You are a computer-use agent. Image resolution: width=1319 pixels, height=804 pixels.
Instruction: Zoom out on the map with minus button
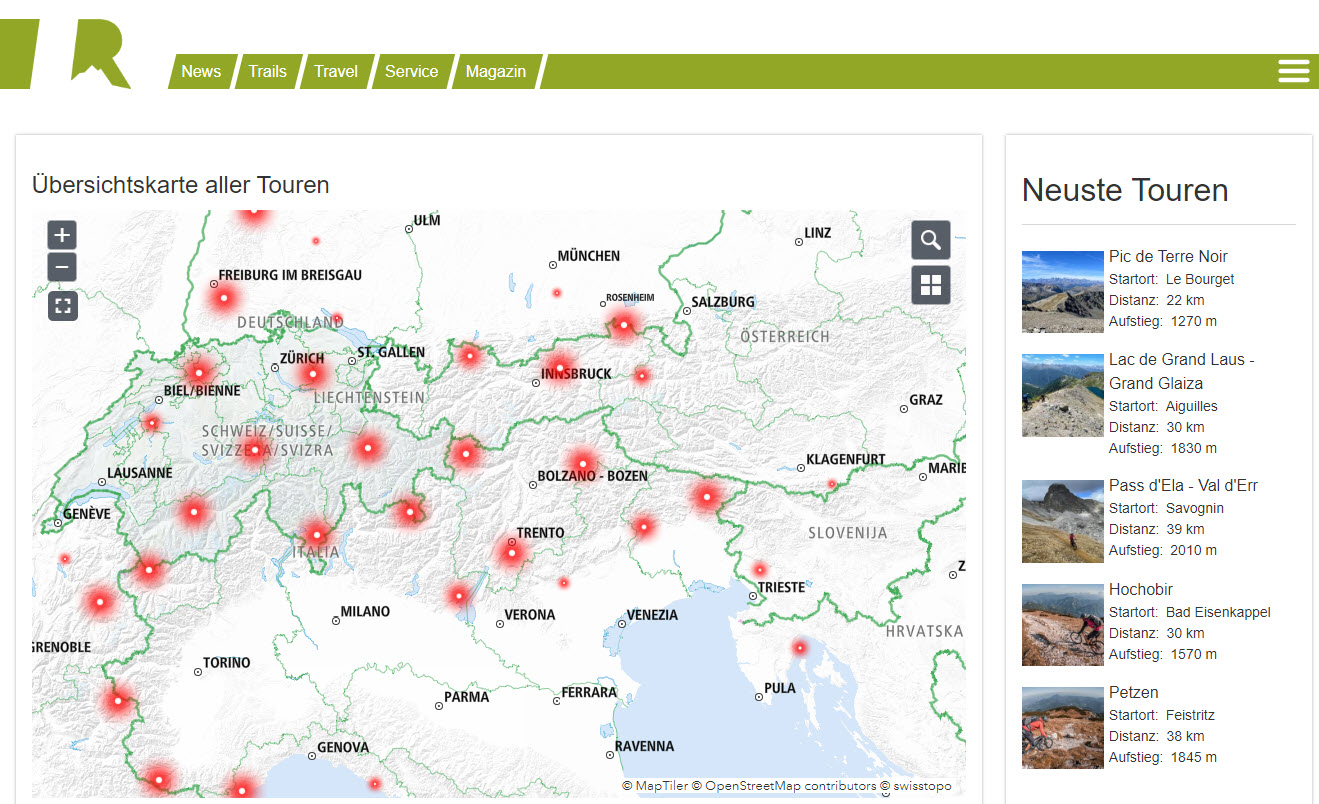click(x=62, y=267)
